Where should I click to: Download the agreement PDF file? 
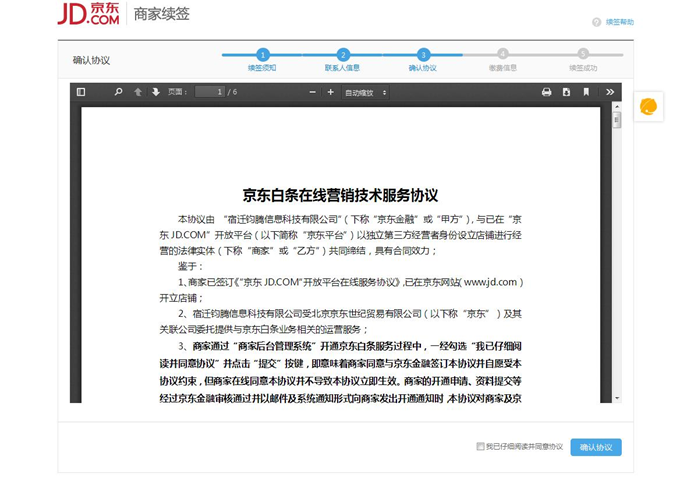pyautogui.click(x=566, y=92)
